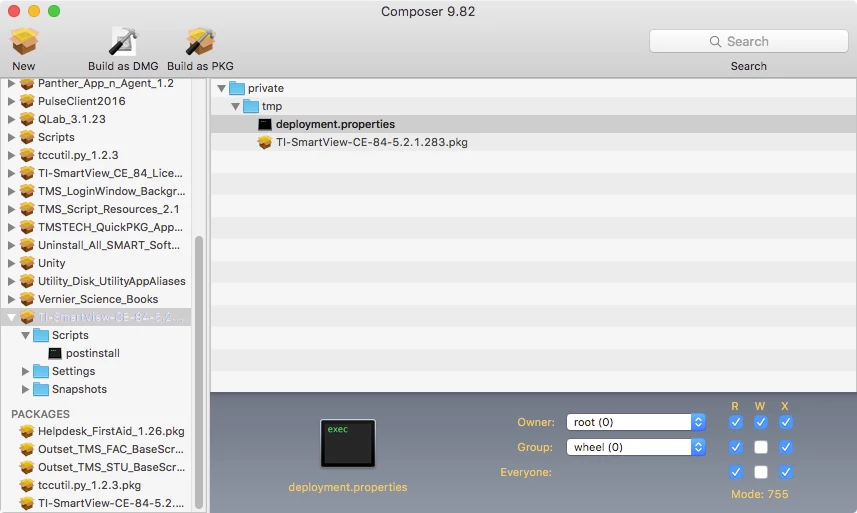
Task: Select the Uninstall_All_SMART_Soft... package icon
Action: pos(27,245)
